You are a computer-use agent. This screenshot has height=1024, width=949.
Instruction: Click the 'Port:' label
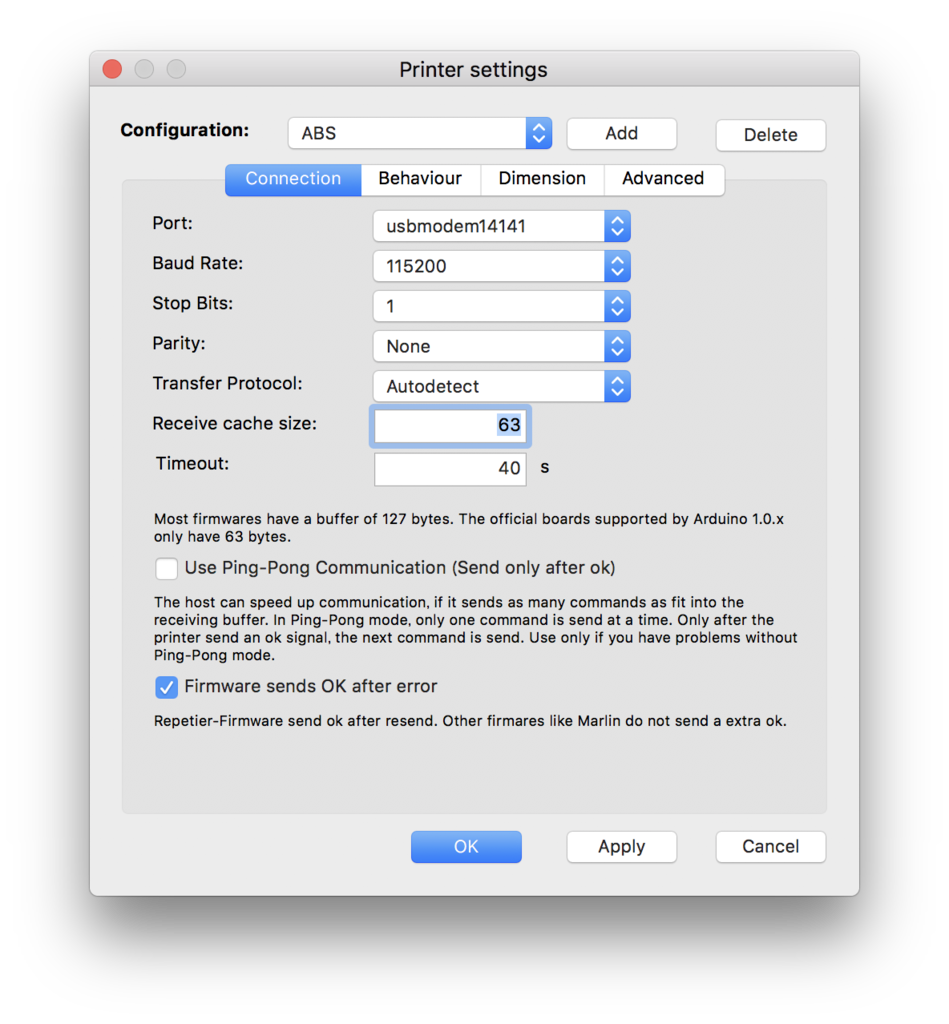[172, 223]
